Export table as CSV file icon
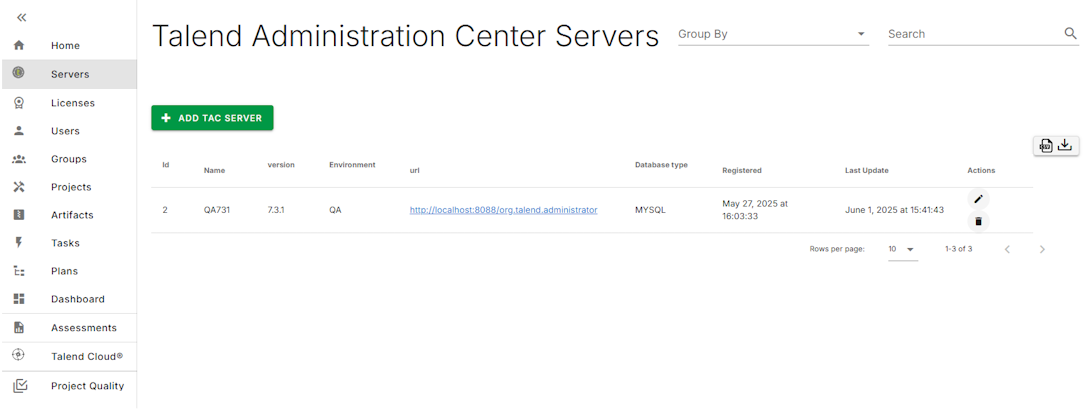This screenshot has width=1092, height=409. (1045, 146)
